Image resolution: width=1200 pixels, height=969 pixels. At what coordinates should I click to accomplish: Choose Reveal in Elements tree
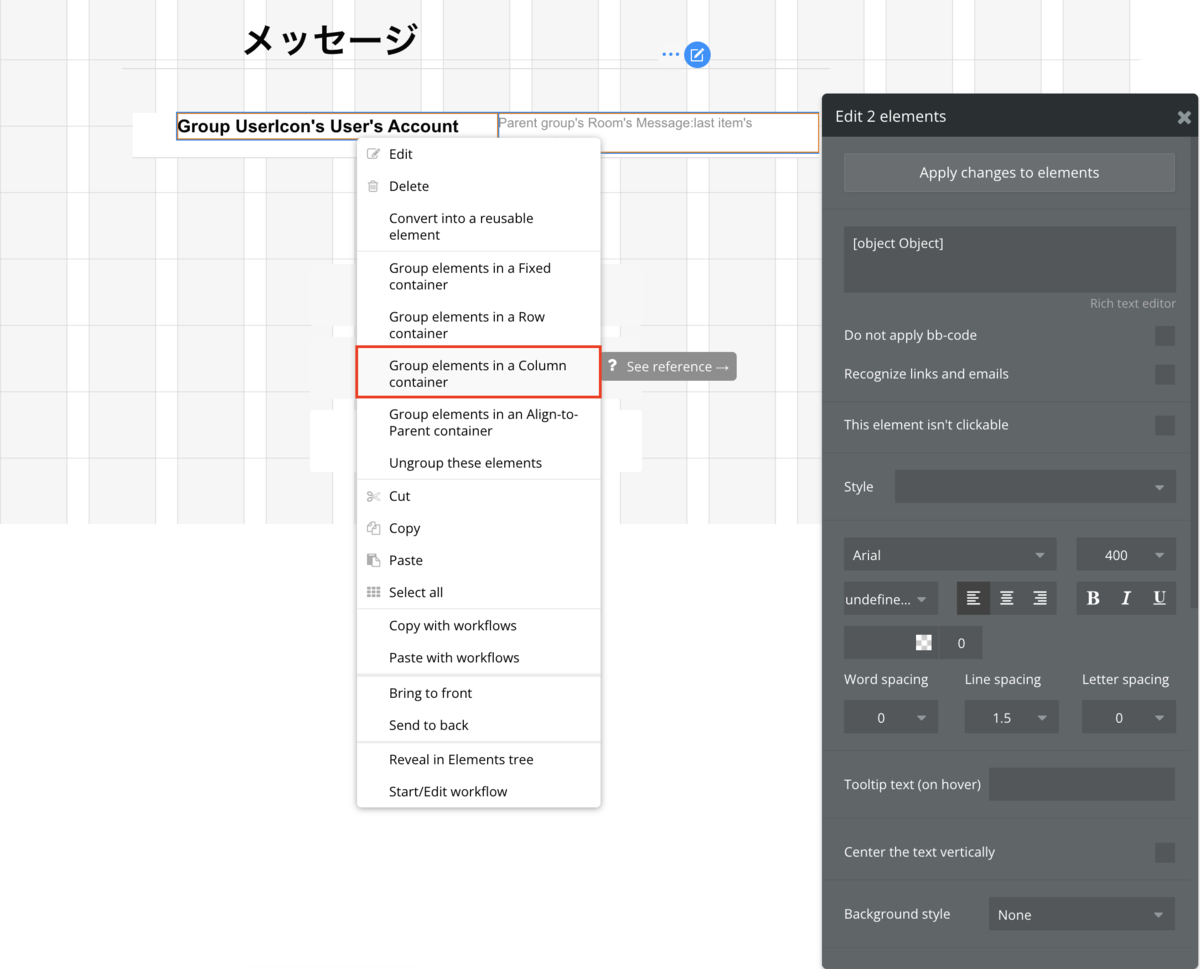coord(478,759)
